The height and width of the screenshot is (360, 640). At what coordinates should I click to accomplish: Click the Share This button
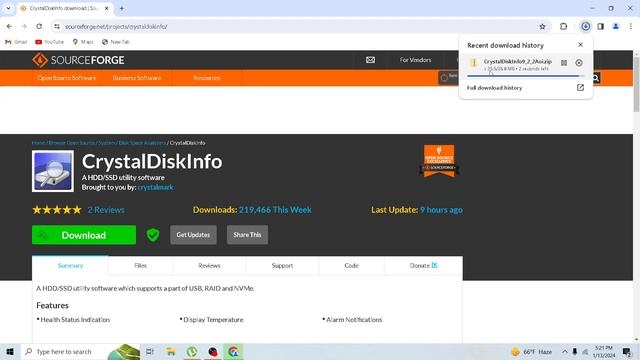pos(247,235)
